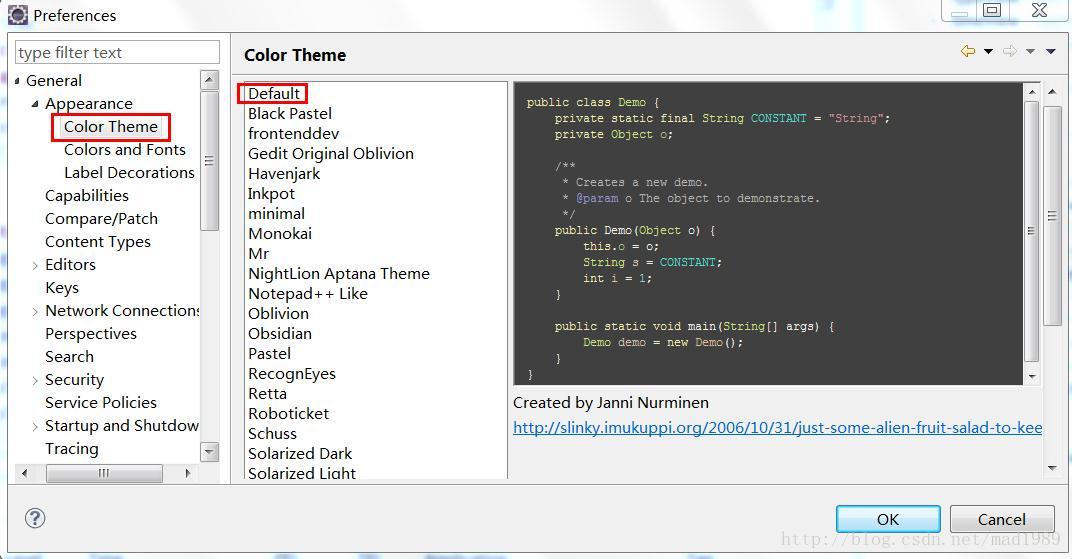Select the Solarized Dark theme
The width and height of the screenshot is (1072, 559).
tap(300, 454)
